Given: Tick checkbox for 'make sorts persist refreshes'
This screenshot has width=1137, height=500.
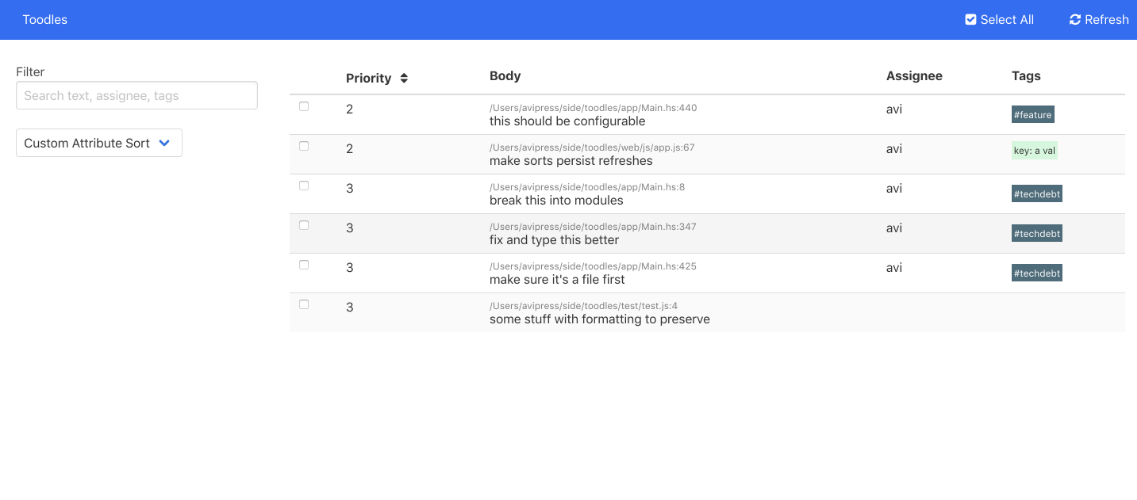Looking at the screenshot, I should pos(304,146).
